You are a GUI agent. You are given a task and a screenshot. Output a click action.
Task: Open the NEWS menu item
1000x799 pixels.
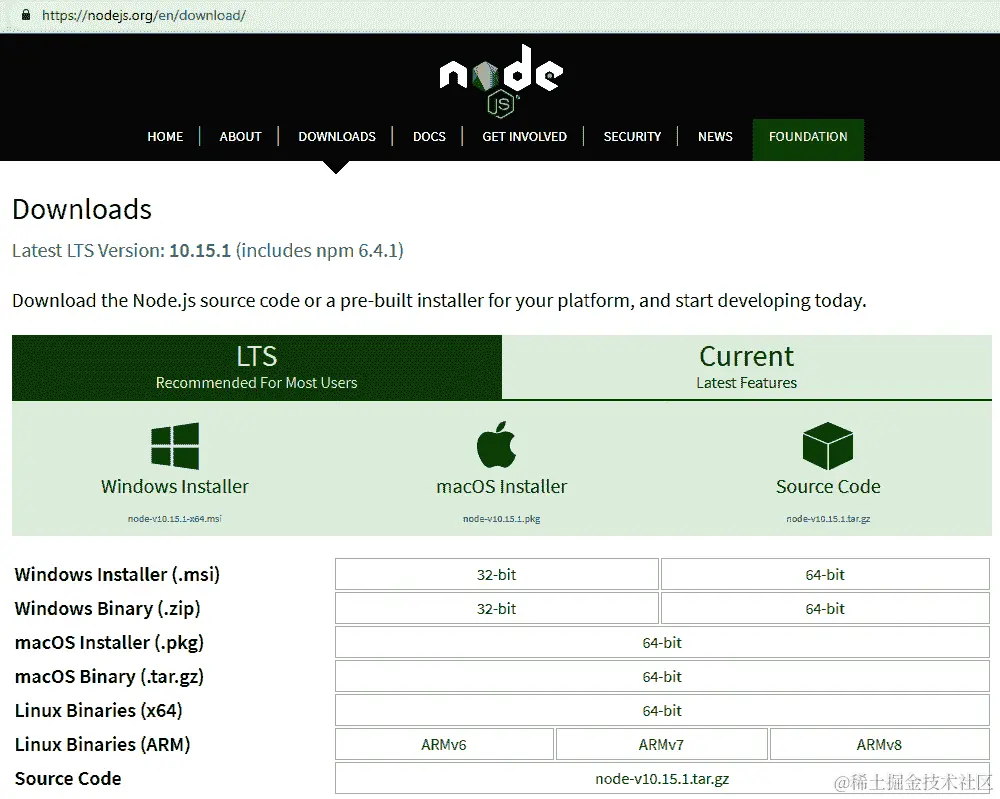(715, 136)
